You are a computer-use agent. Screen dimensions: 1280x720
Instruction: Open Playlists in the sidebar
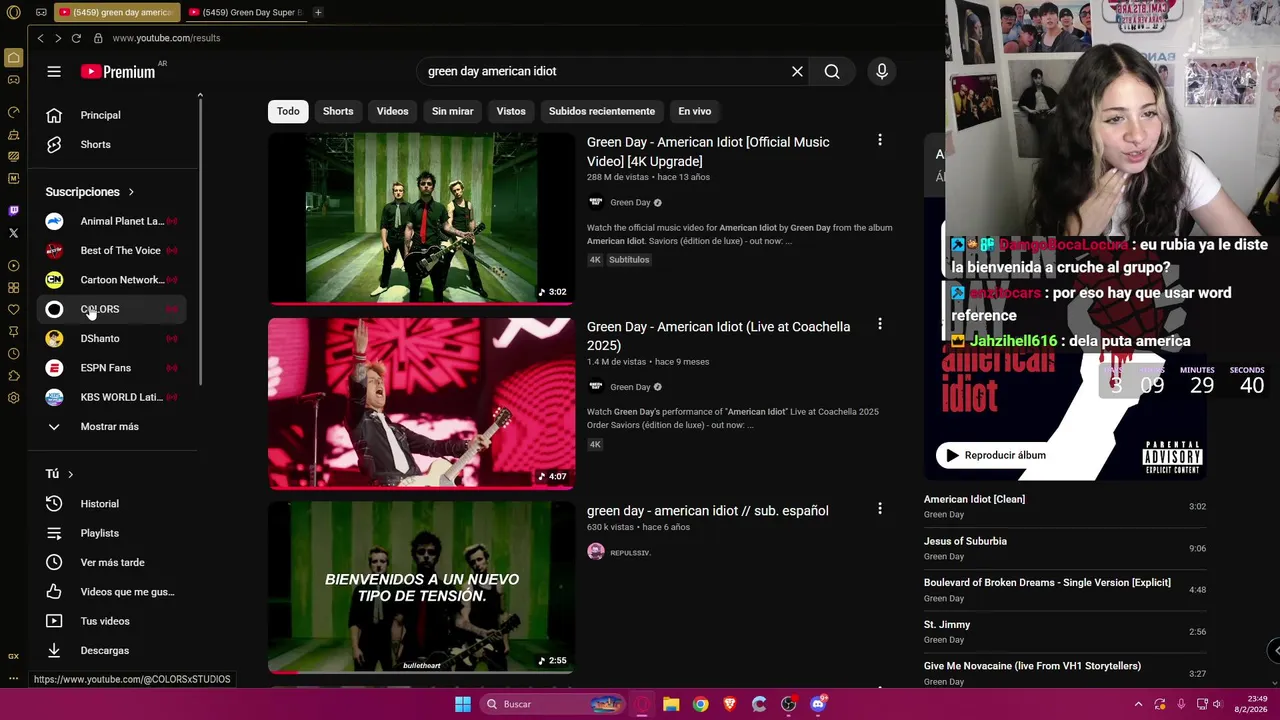(x=112, y=533)
